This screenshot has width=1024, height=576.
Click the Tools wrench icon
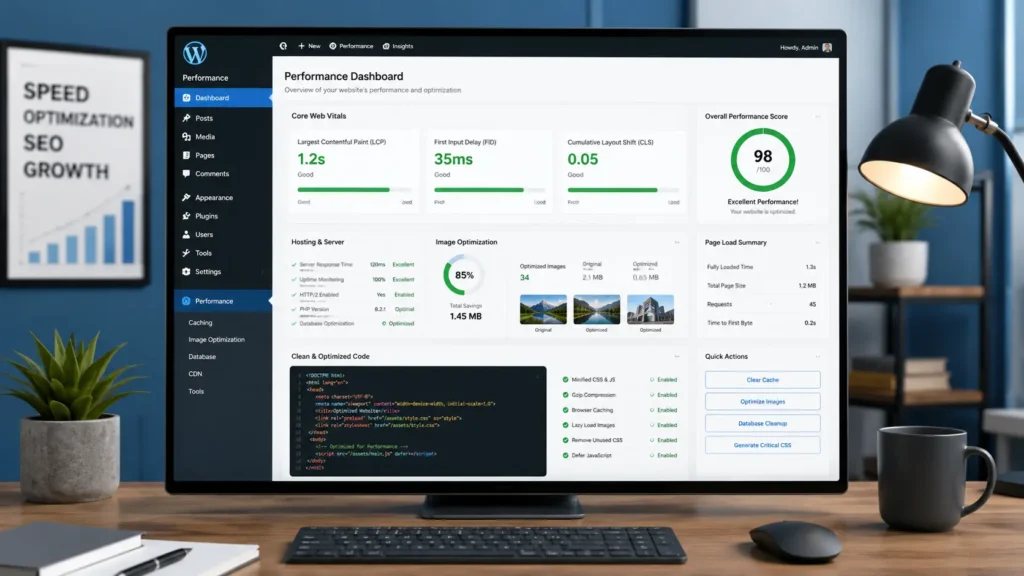click(186, 253)
